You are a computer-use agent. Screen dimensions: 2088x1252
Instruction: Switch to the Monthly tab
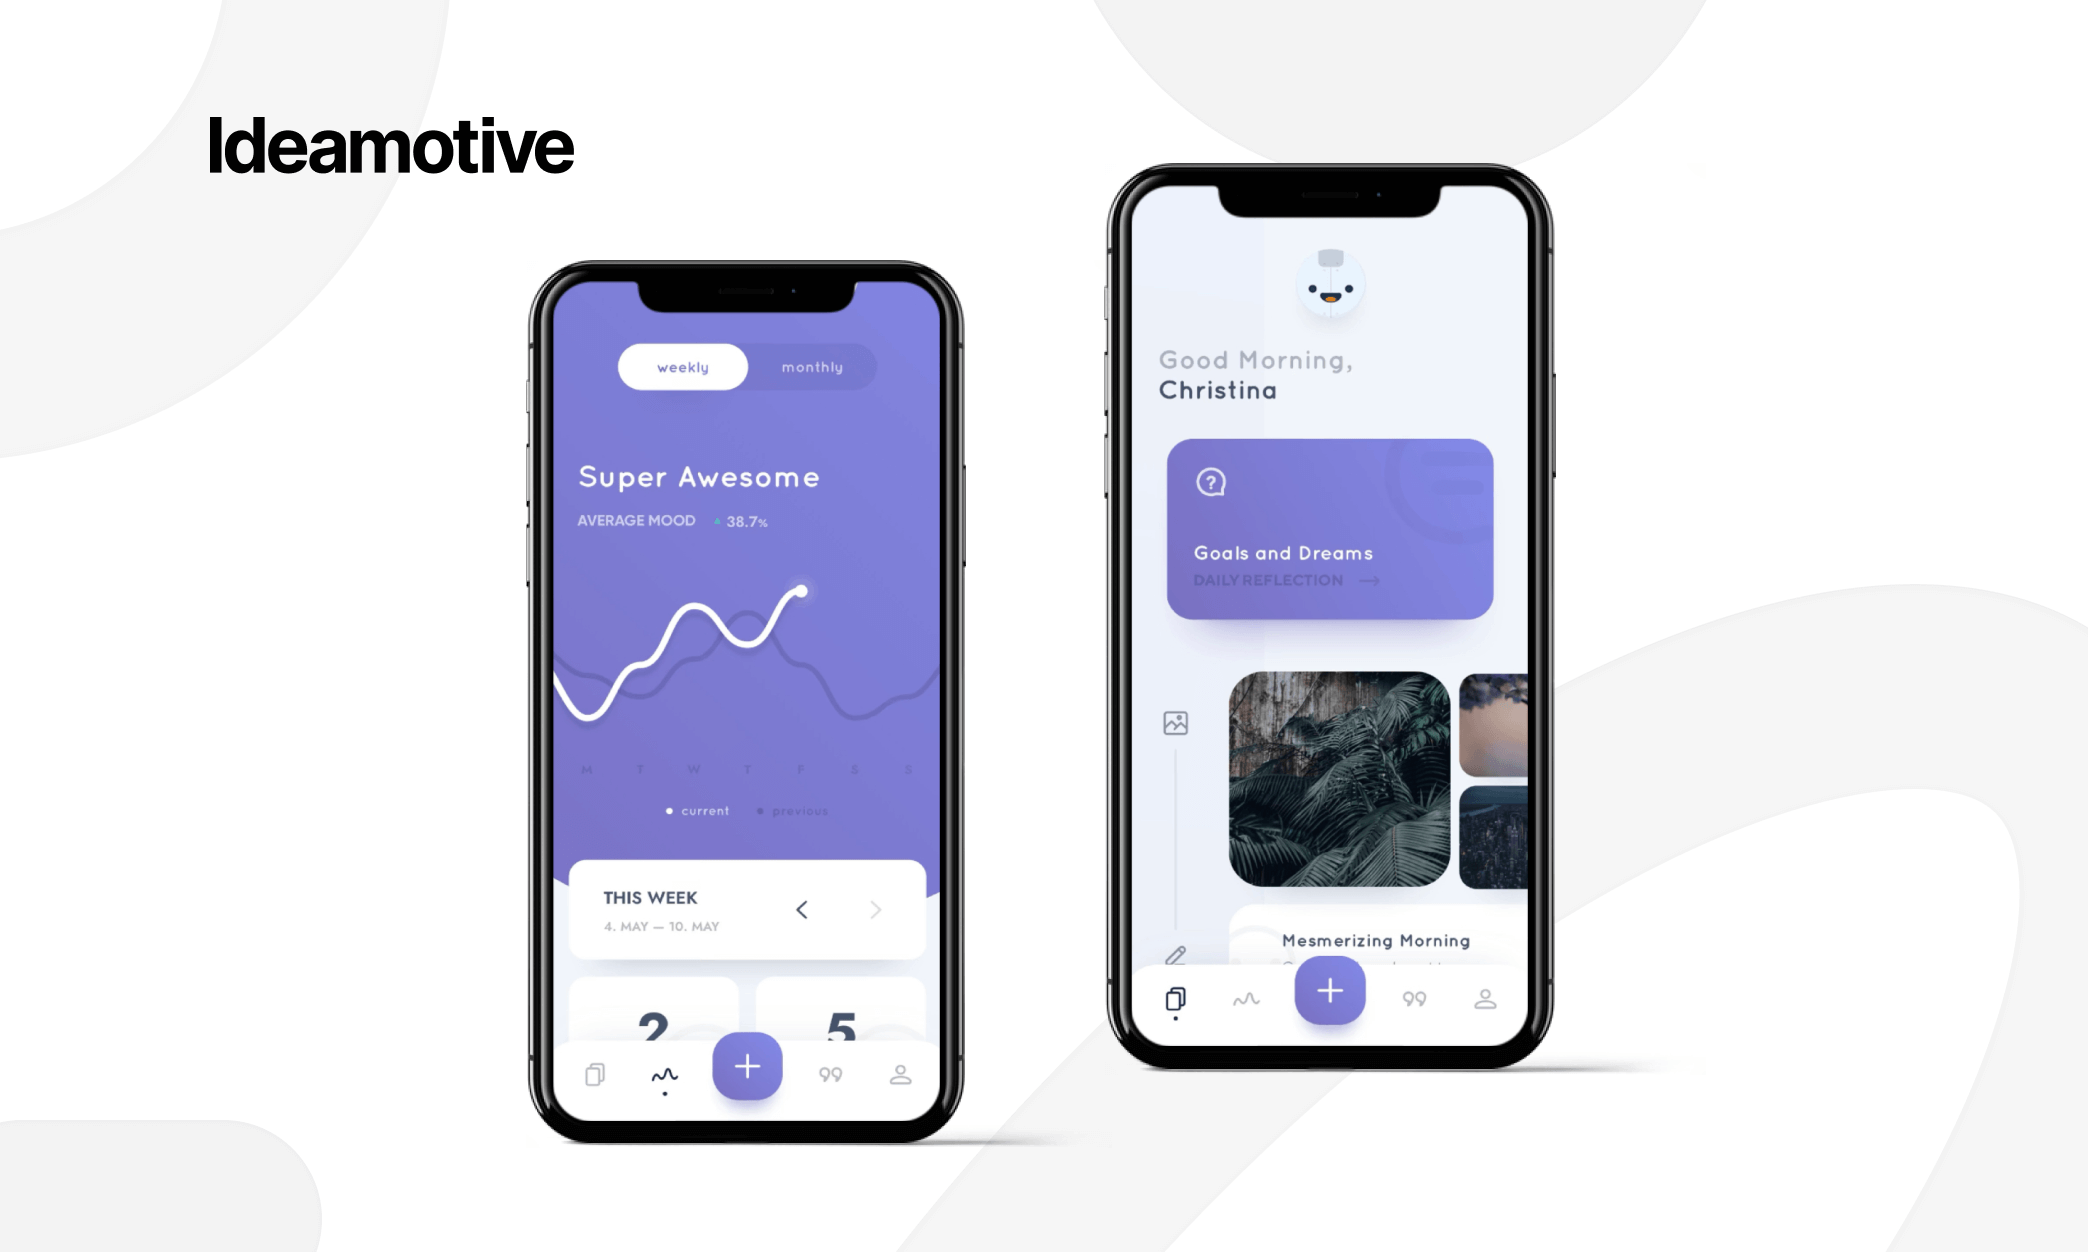coord(809,367)
